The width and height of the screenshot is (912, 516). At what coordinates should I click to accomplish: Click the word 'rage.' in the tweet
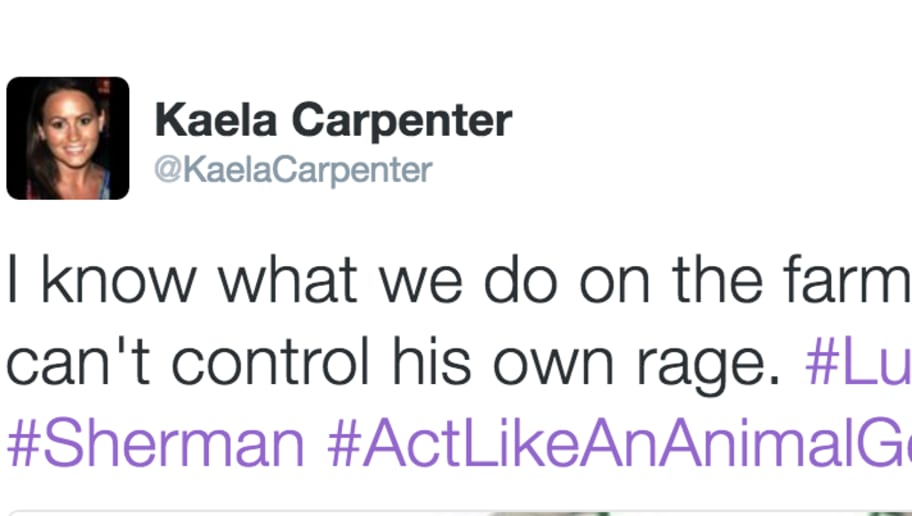[708, 368]
